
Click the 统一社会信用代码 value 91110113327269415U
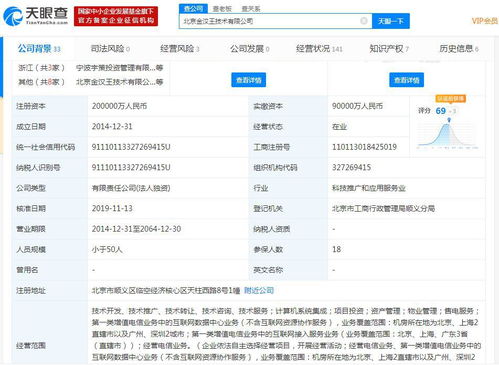[x=131, y=147]
